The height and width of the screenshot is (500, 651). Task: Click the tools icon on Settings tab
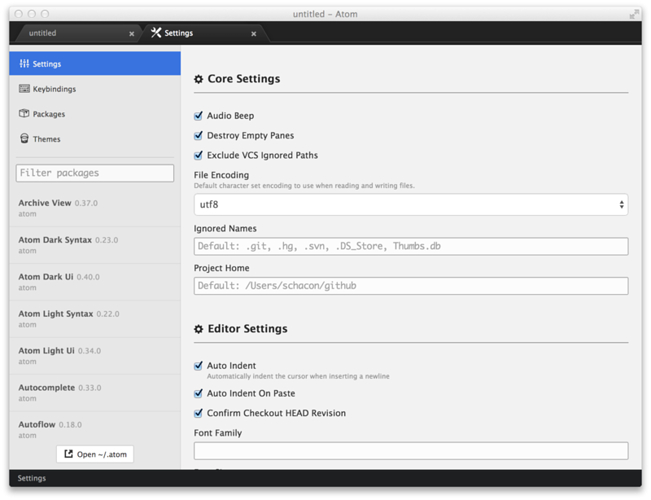tap(156, 33)
